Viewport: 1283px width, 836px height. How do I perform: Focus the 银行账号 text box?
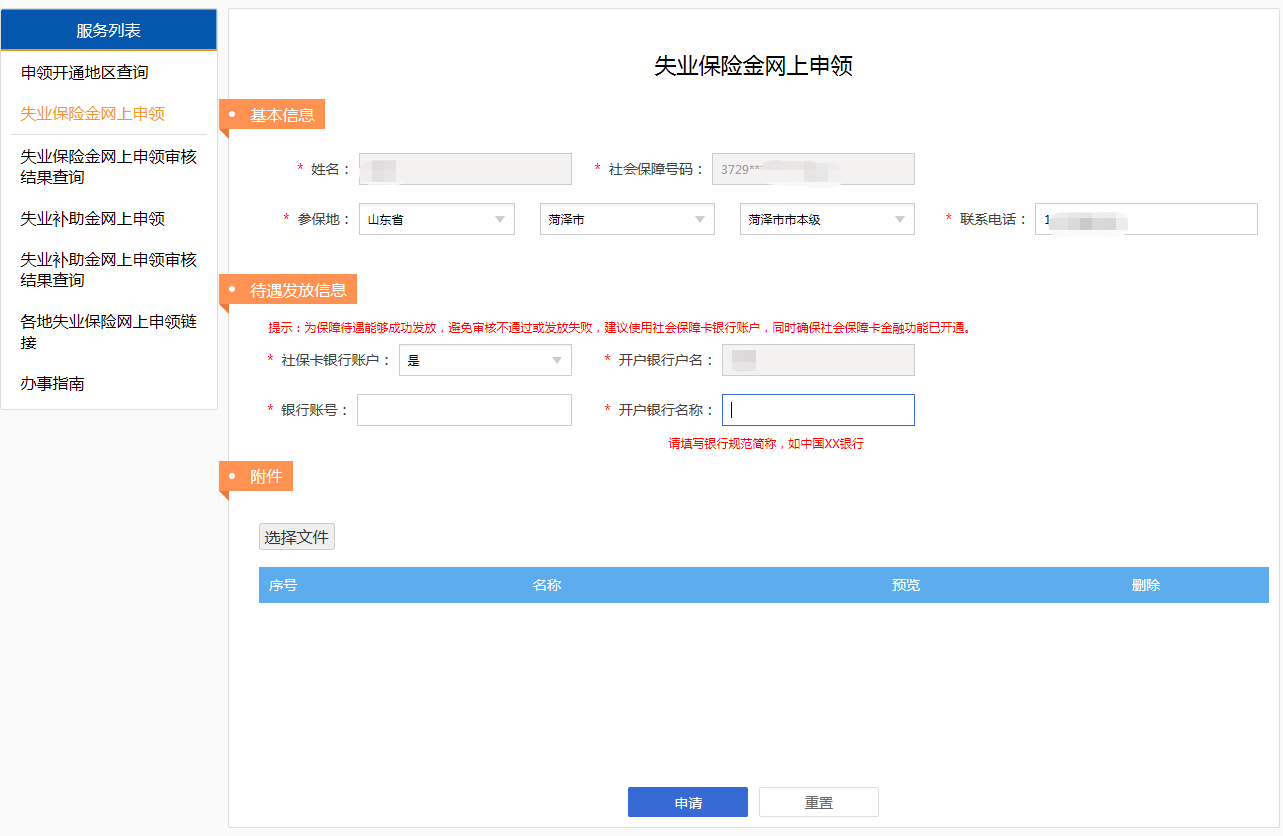464,410
